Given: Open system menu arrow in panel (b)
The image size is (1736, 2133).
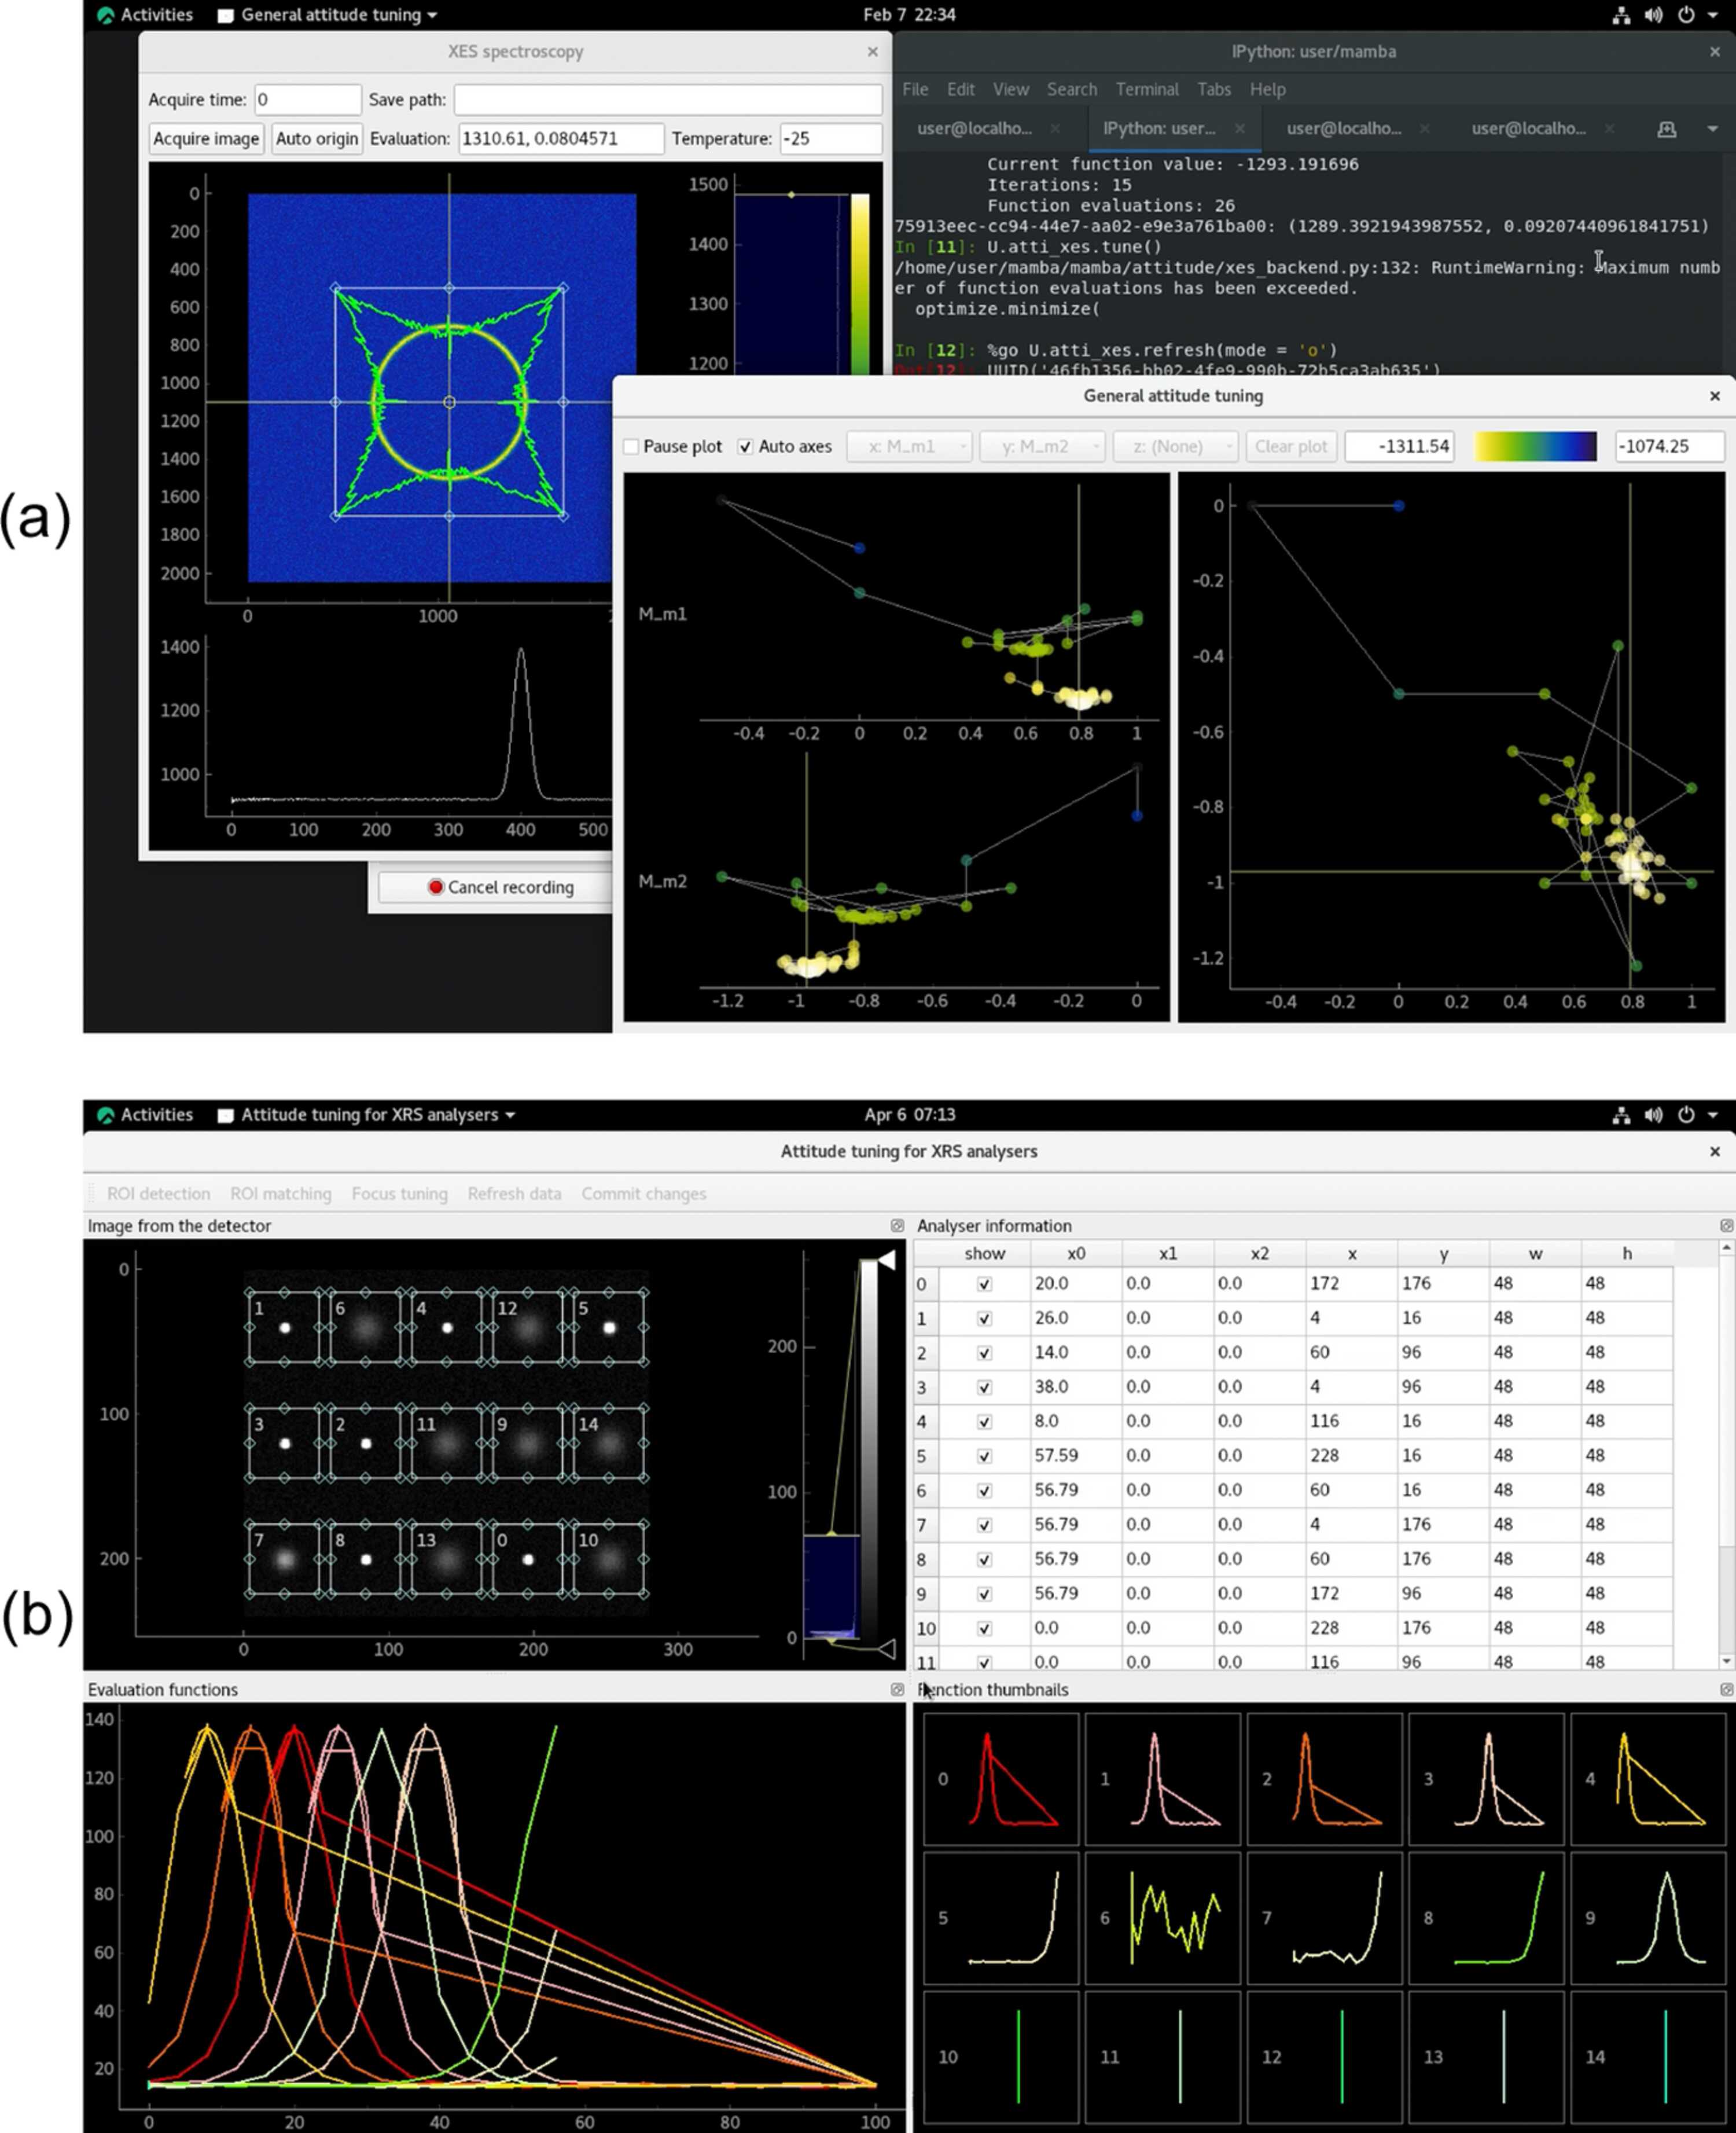Looking at the screenshot, I should point(1713,1115).
